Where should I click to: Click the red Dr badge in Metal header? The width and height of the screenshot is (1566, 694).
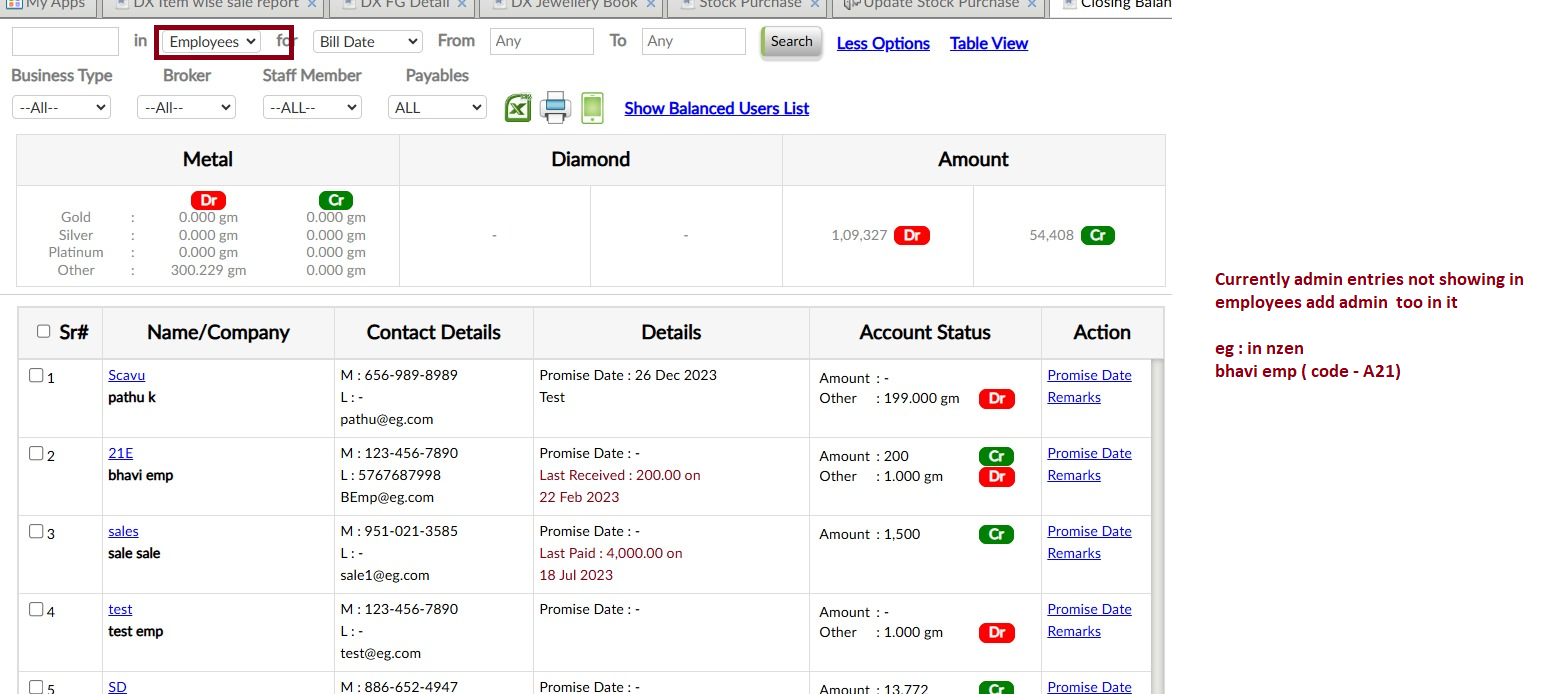[x=207, y=200]
